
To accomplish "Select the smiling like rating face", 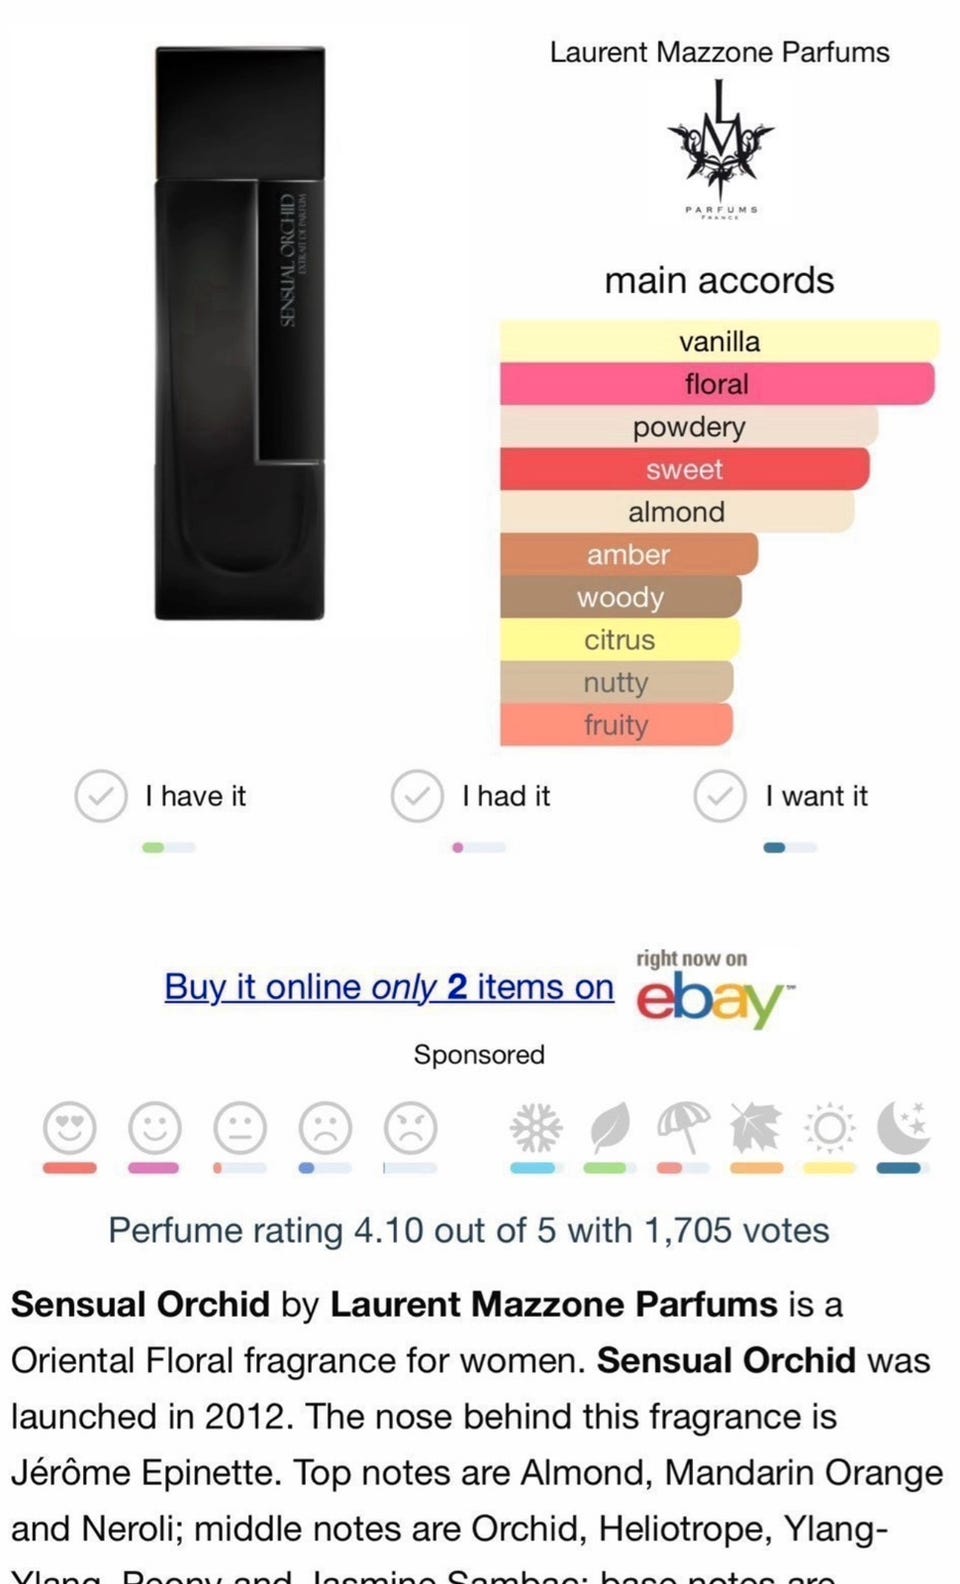I will [x=155, y=1128].
